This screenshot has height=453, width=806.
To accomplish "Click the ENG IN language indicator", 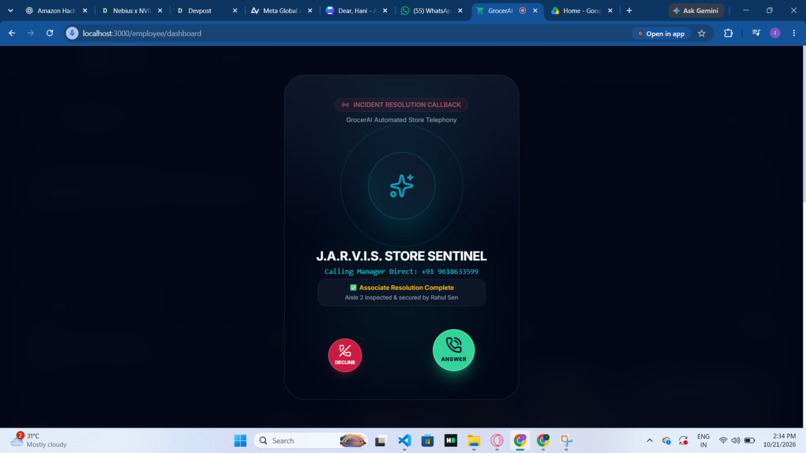I will 703,441.
